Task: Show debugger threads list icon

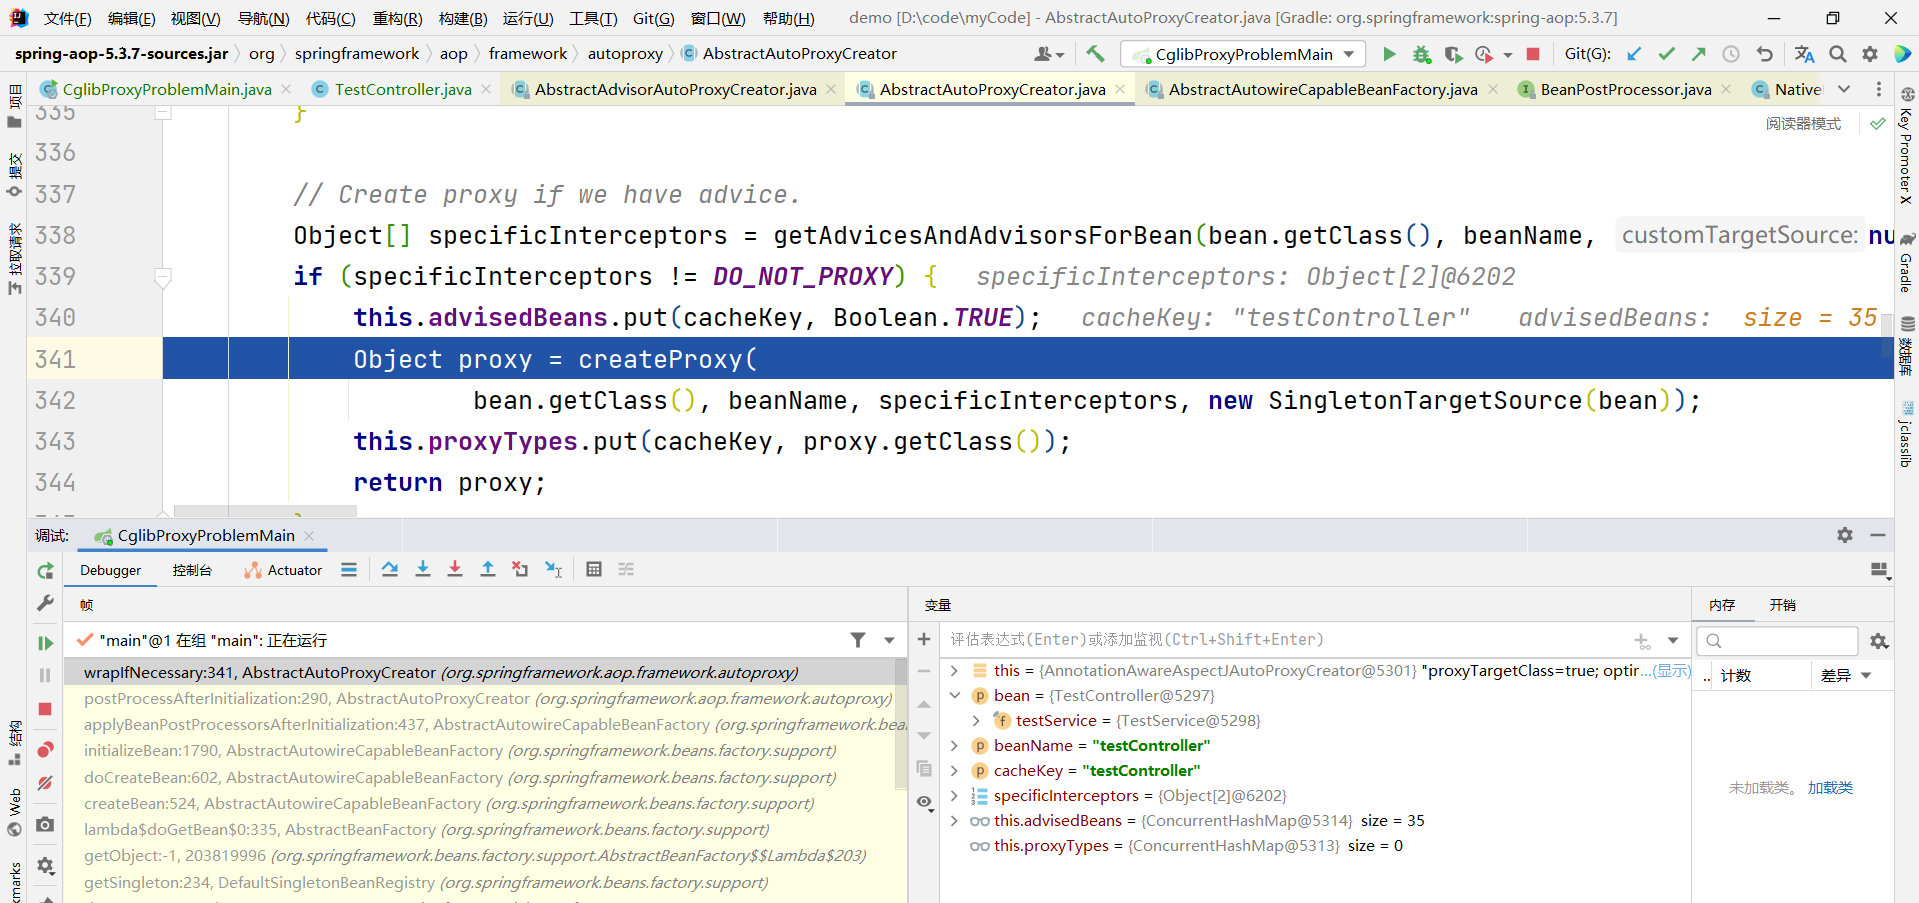Action: (349, 569)
